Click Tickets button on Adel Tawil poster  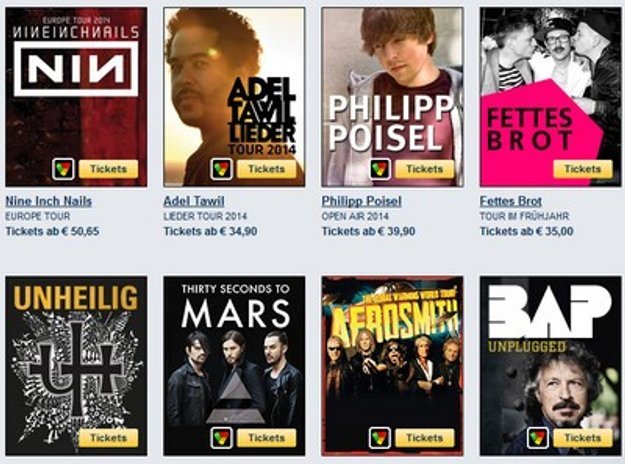267,169
